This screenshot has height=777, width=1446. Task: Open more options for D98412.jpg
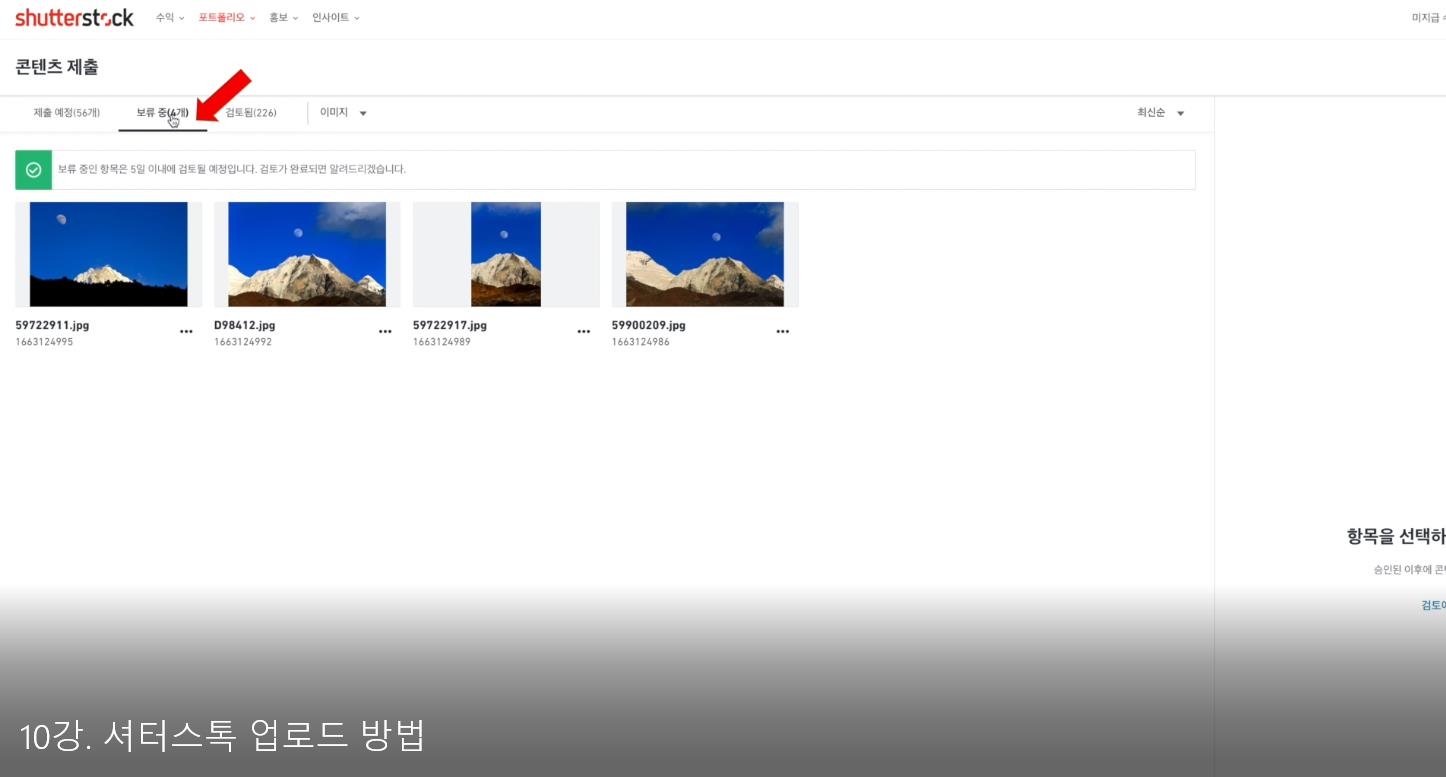point(385,332)
